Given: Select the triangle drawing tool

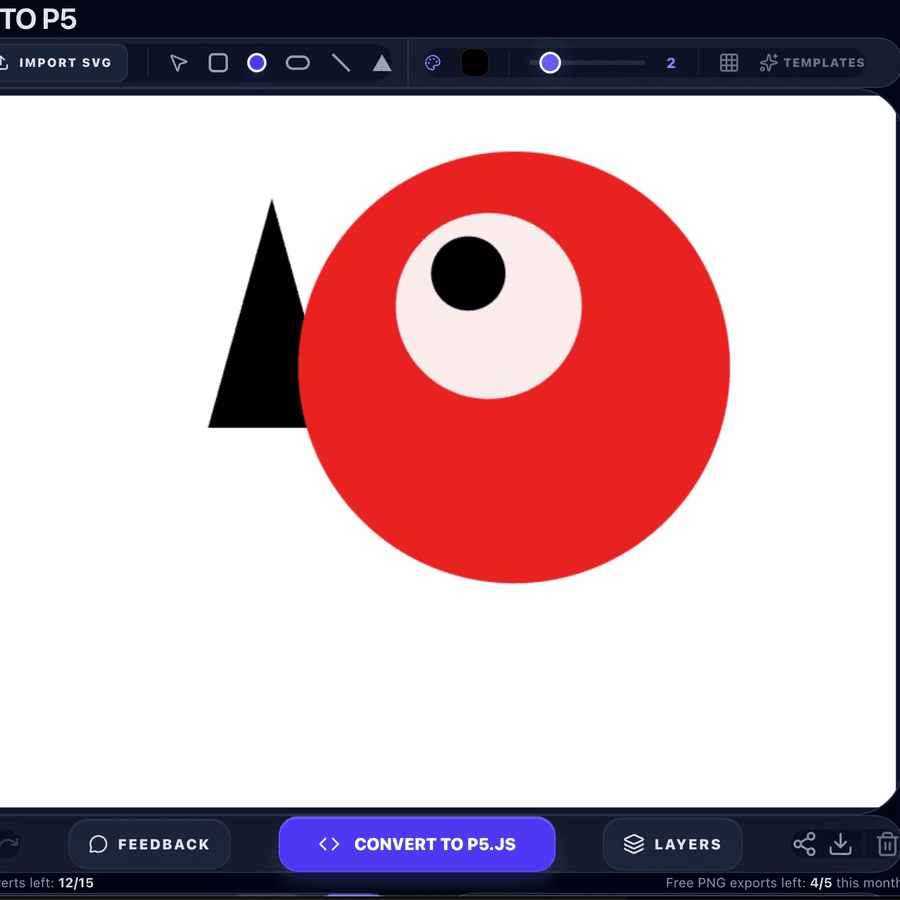Looking at the screenshot, I should coord(381,62).
